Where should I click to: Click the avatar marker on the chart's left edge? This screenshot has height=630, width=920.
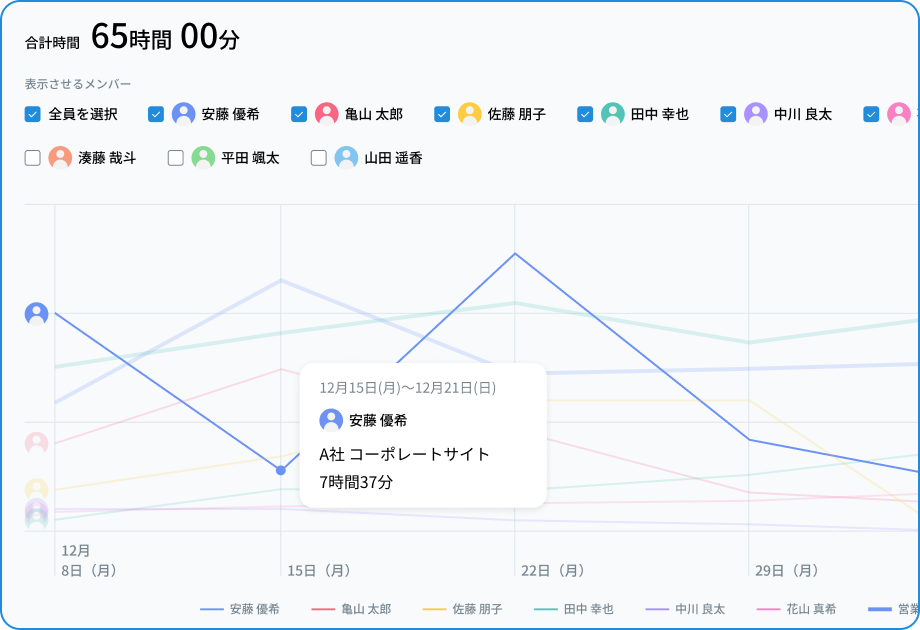[37, 313]
